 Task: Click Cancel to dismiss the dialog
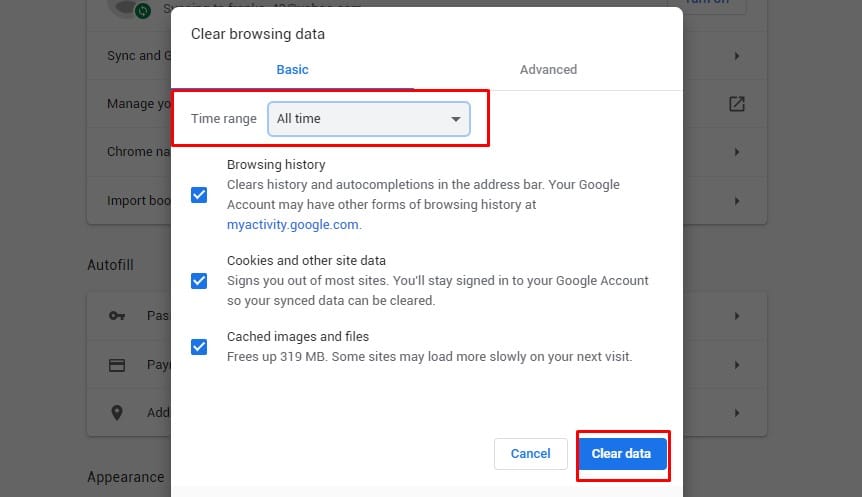click(x=530, y=454)
